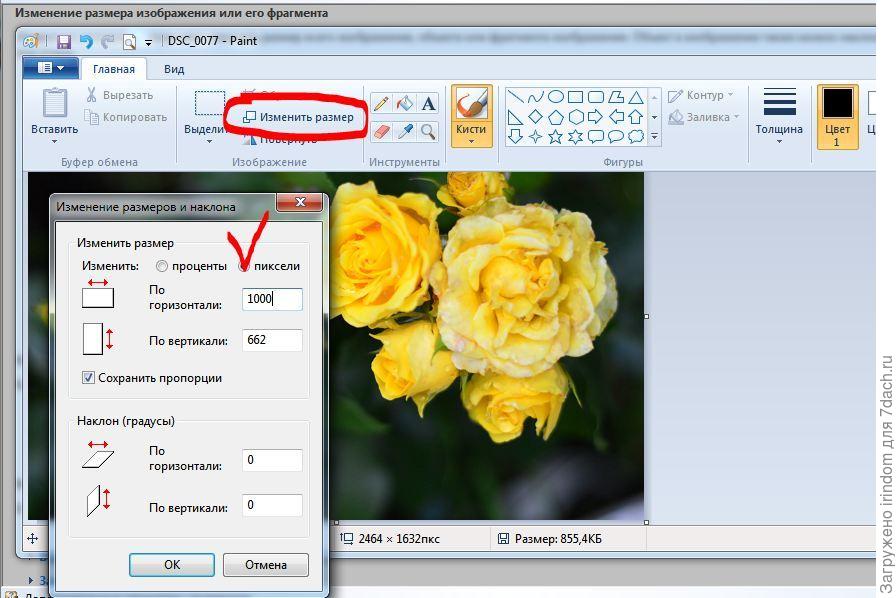Image resolution: width=896 pixels, height=598 pixels.
Task: Expand the Вставить dropdown arrow
Action: [x=54, y=141]
